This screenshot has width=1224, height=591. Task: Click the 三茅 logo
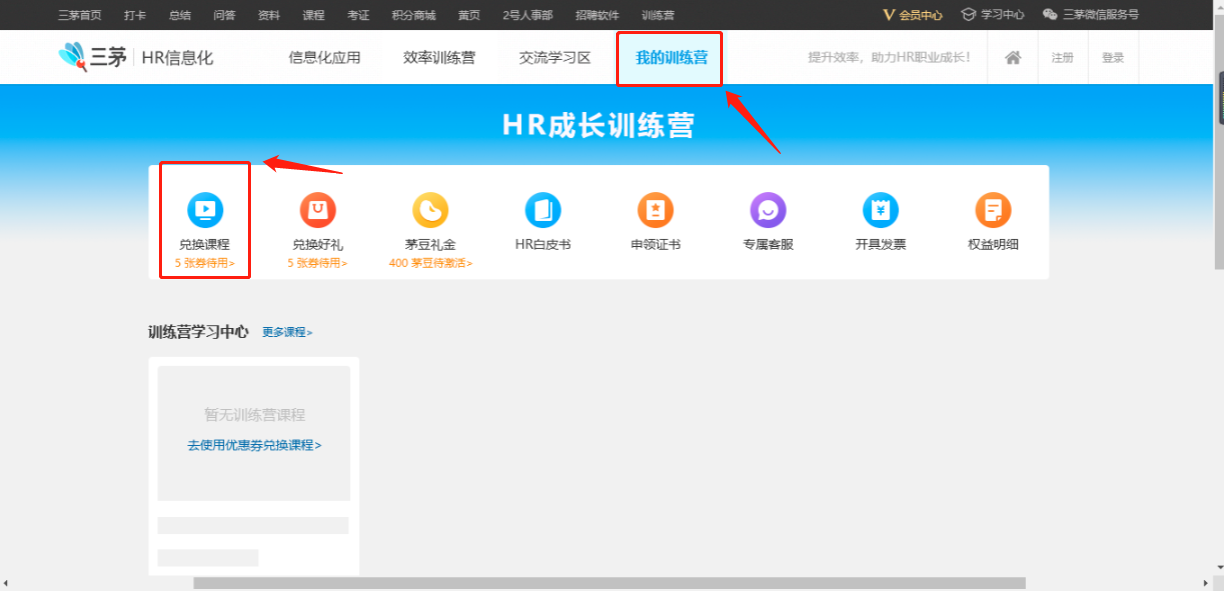coord(93,57)
